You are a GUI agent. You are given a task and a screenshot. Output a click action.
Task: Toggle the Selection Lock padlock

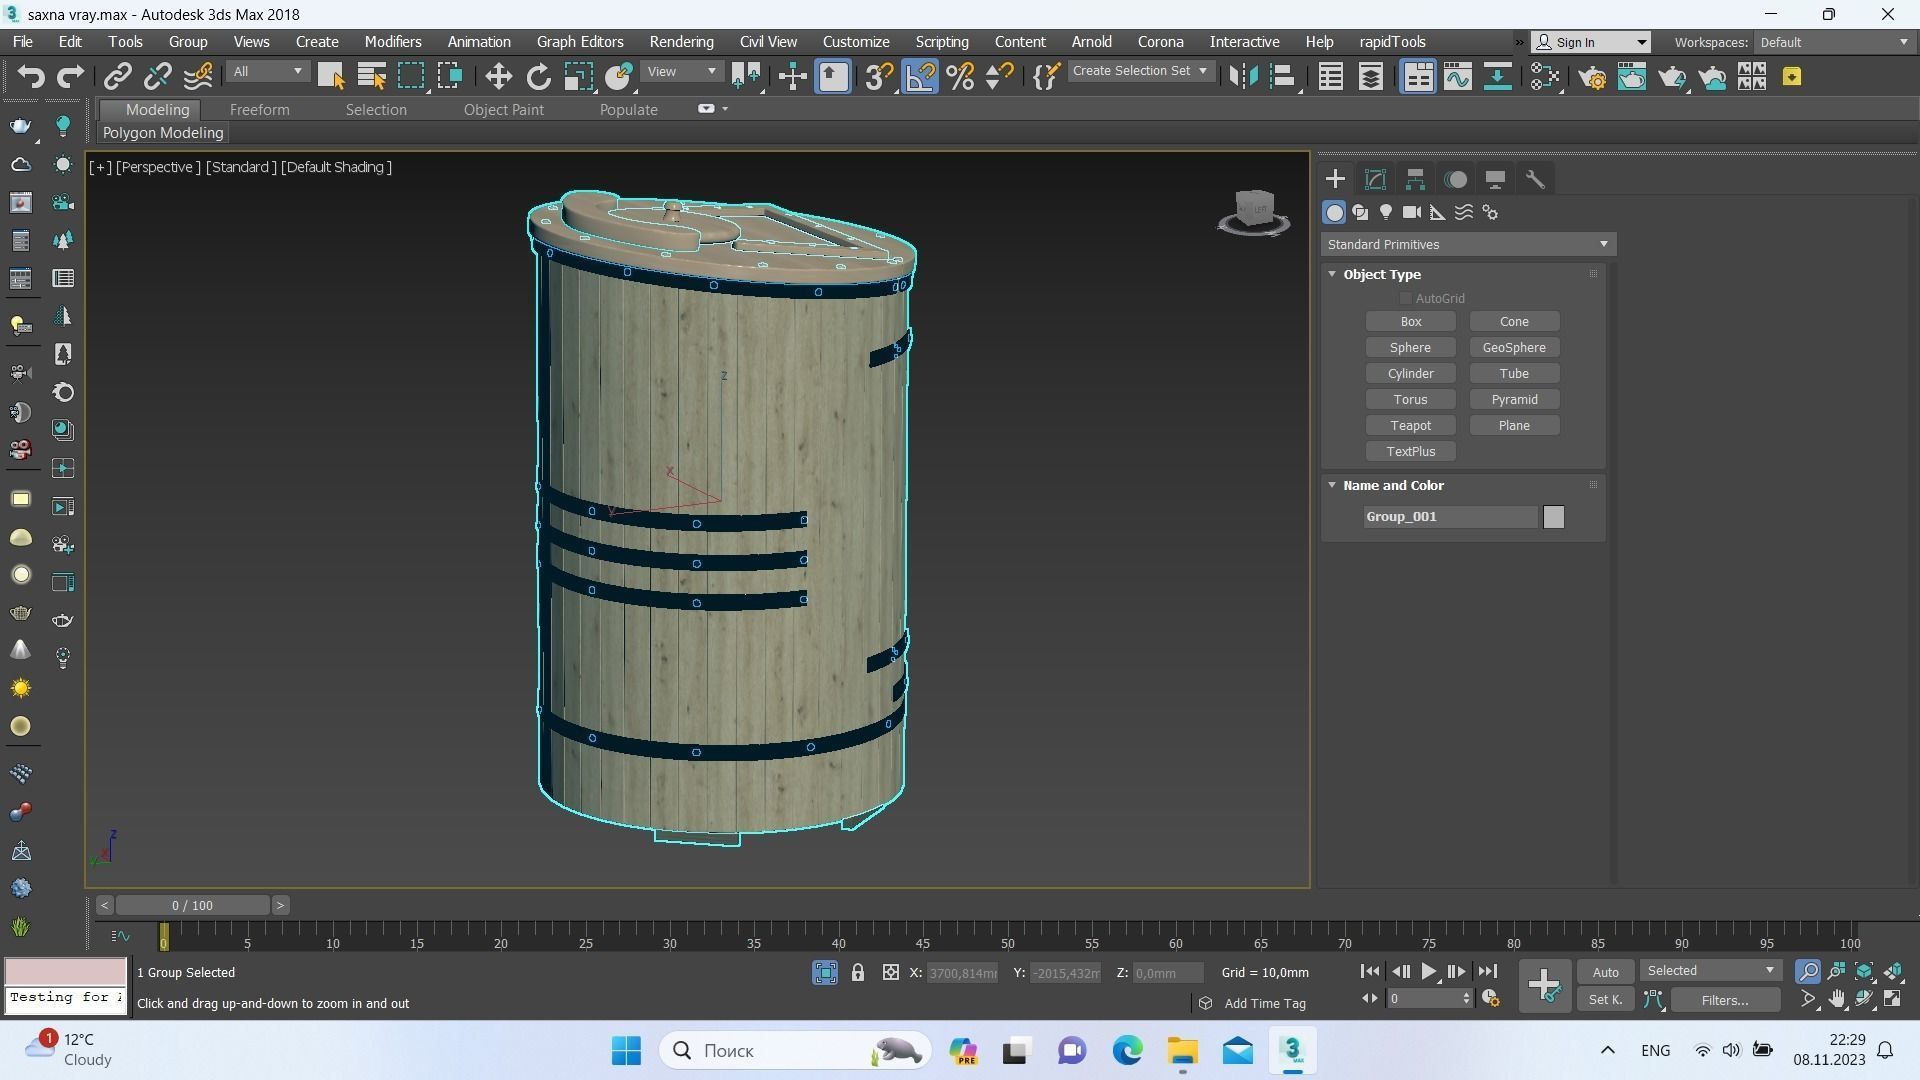[x=858, y=972]
